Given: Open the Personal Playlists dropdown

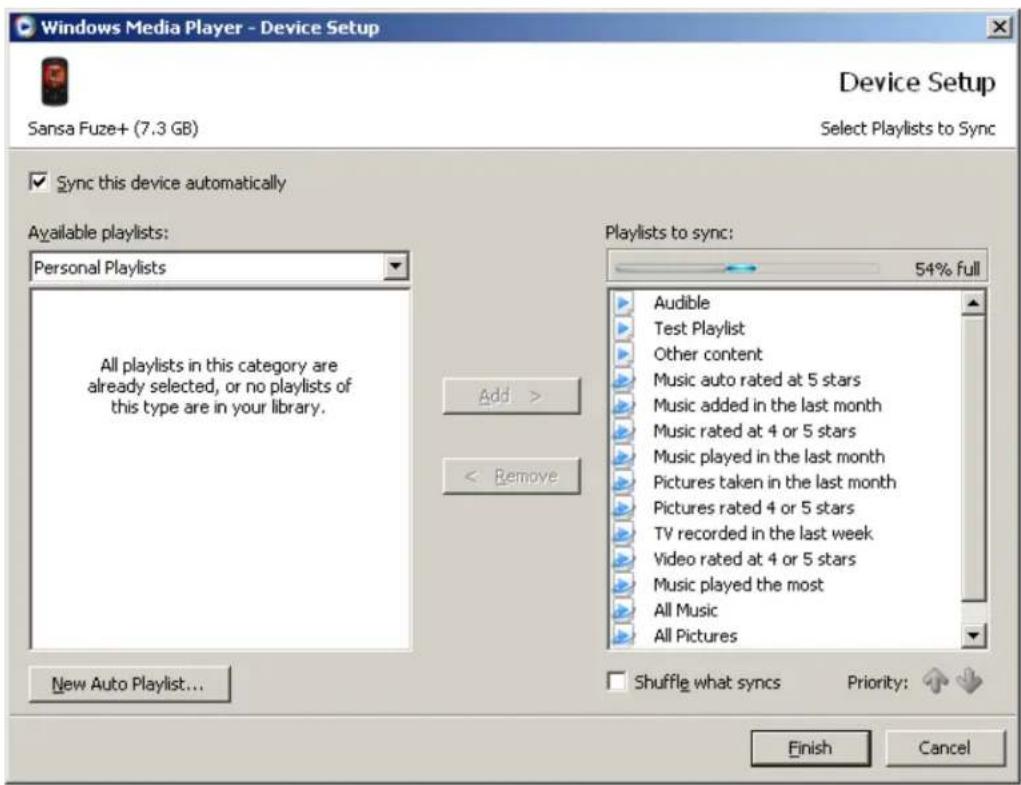Looking at the screenshot, I should click(395, 266).
